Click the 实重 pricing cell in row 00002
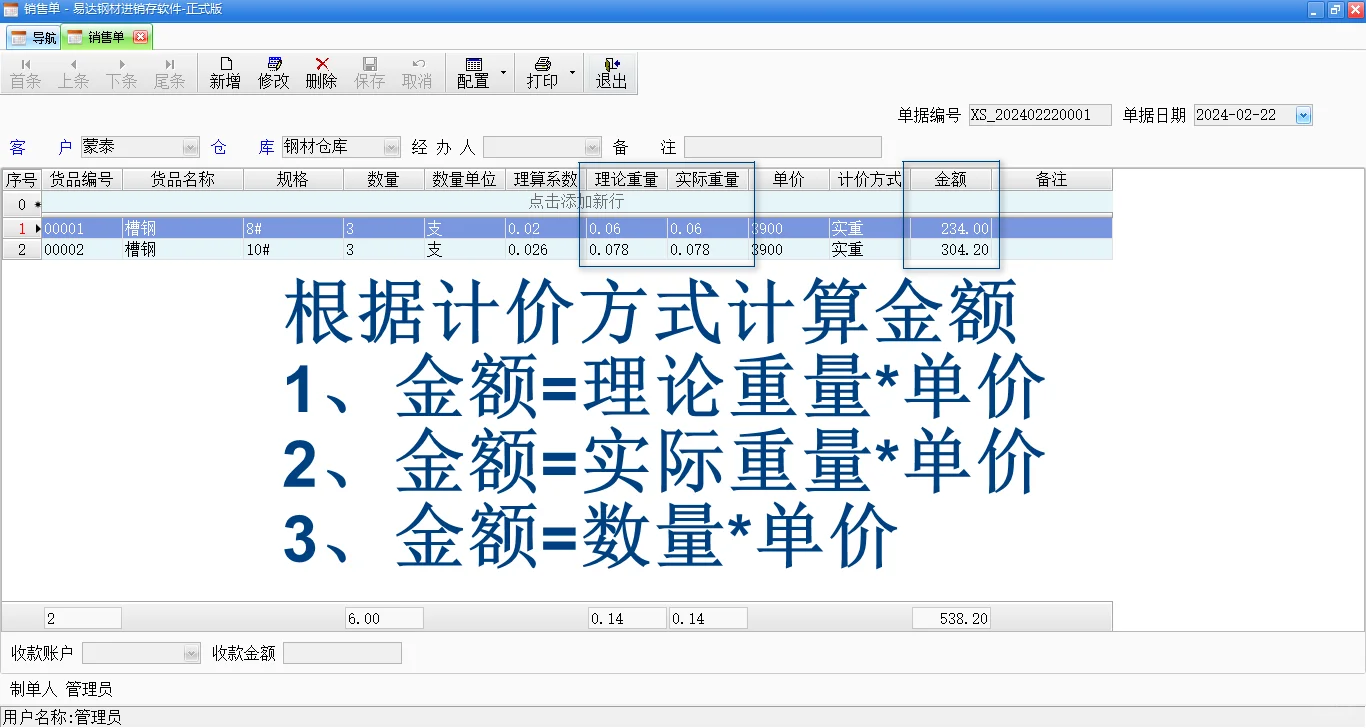1366x728 pixels. (870, 250)
